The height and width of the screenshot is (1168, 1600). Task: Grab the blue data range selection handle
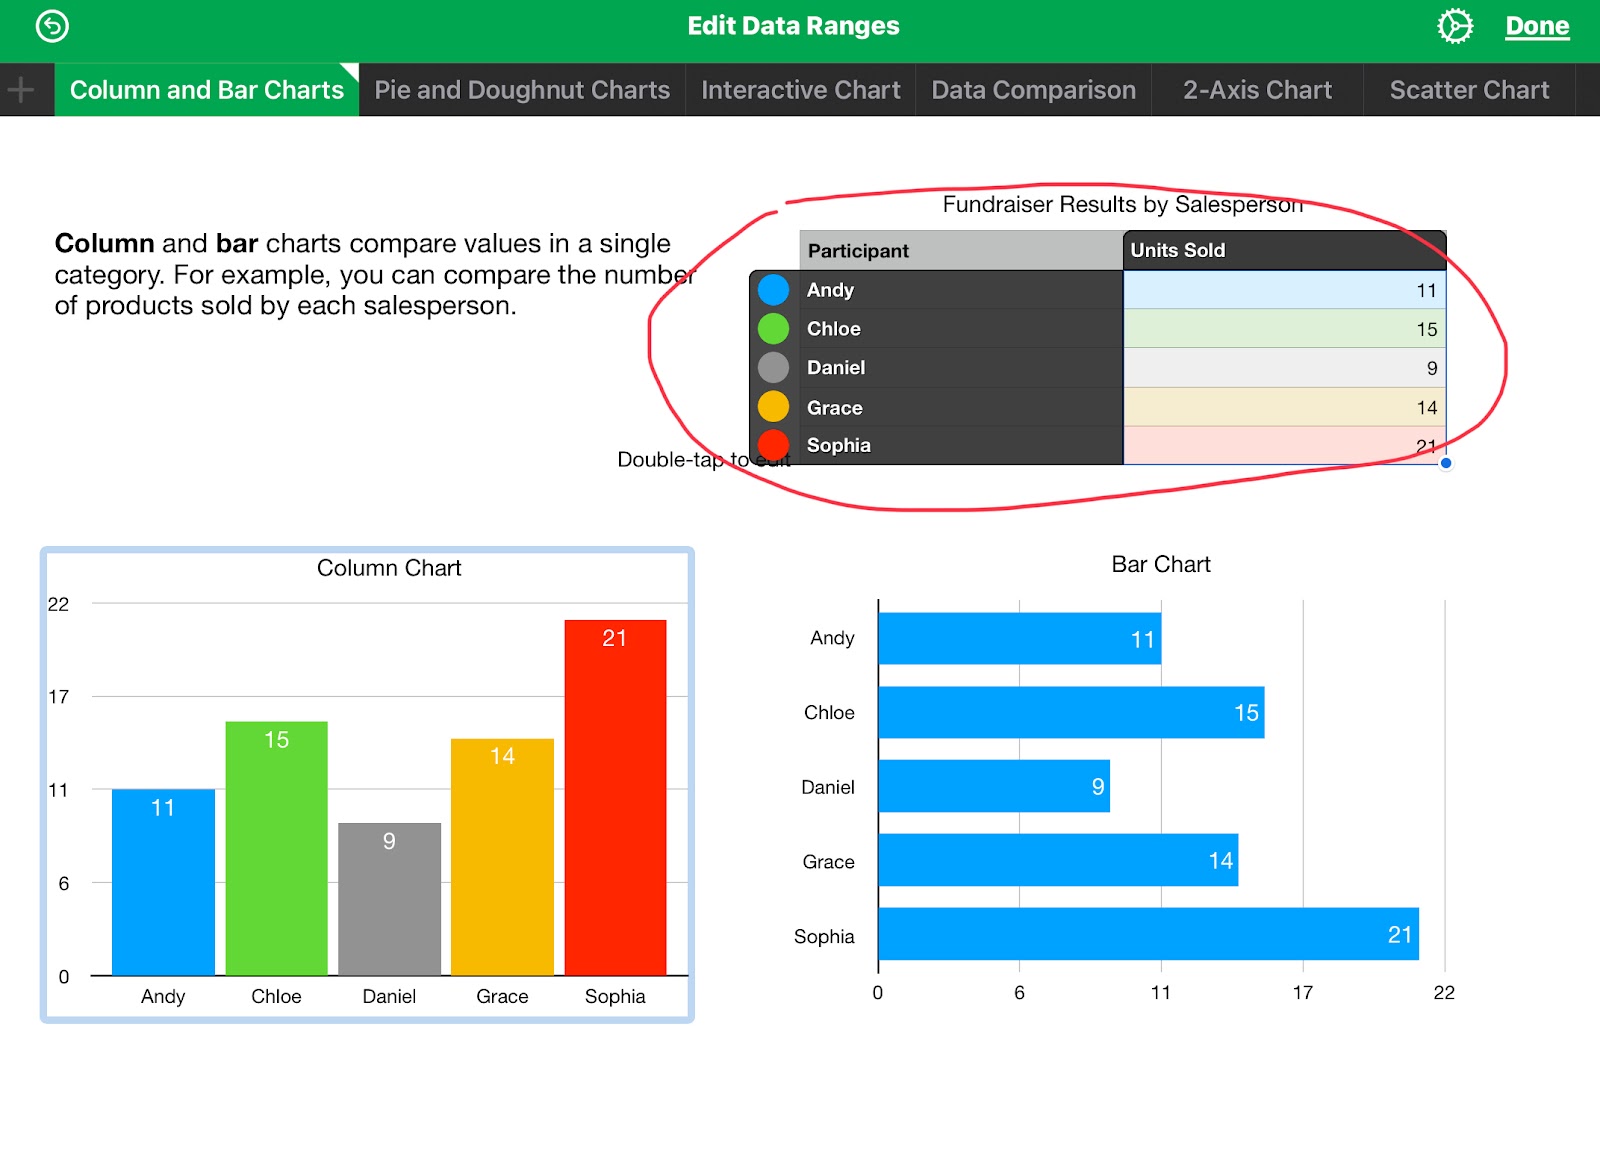click(1446, 463)
